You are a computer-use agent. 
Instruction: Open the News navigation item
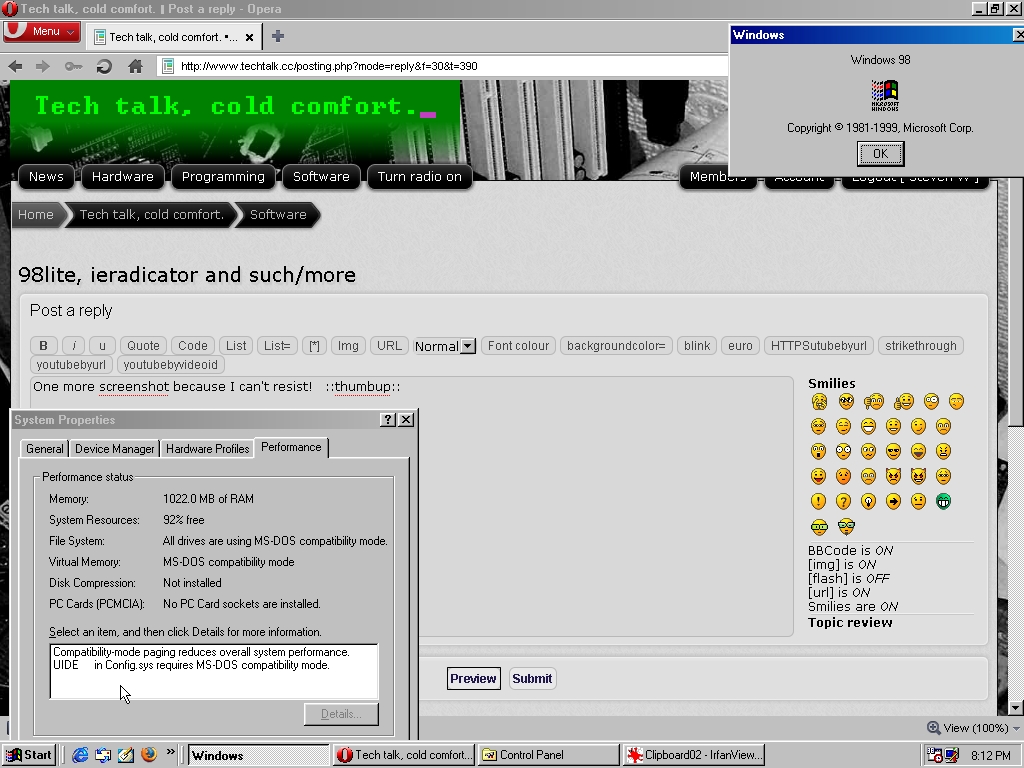click(46, 176)
